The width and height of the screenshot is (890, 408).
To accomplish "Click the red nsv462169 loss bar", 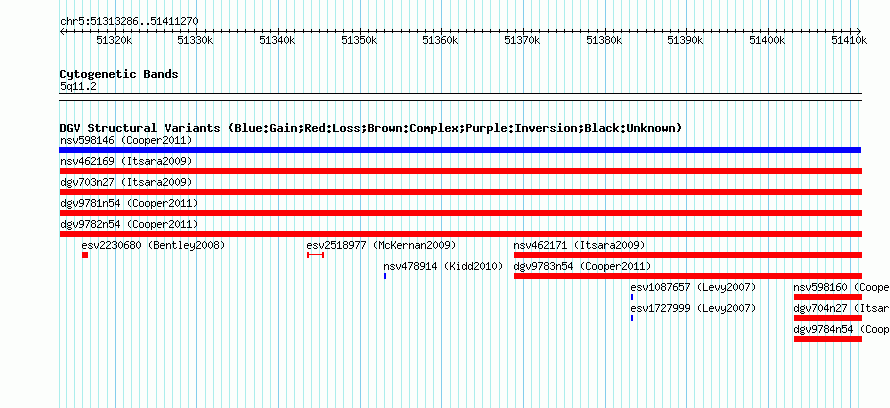I will (x=461, y=171).
